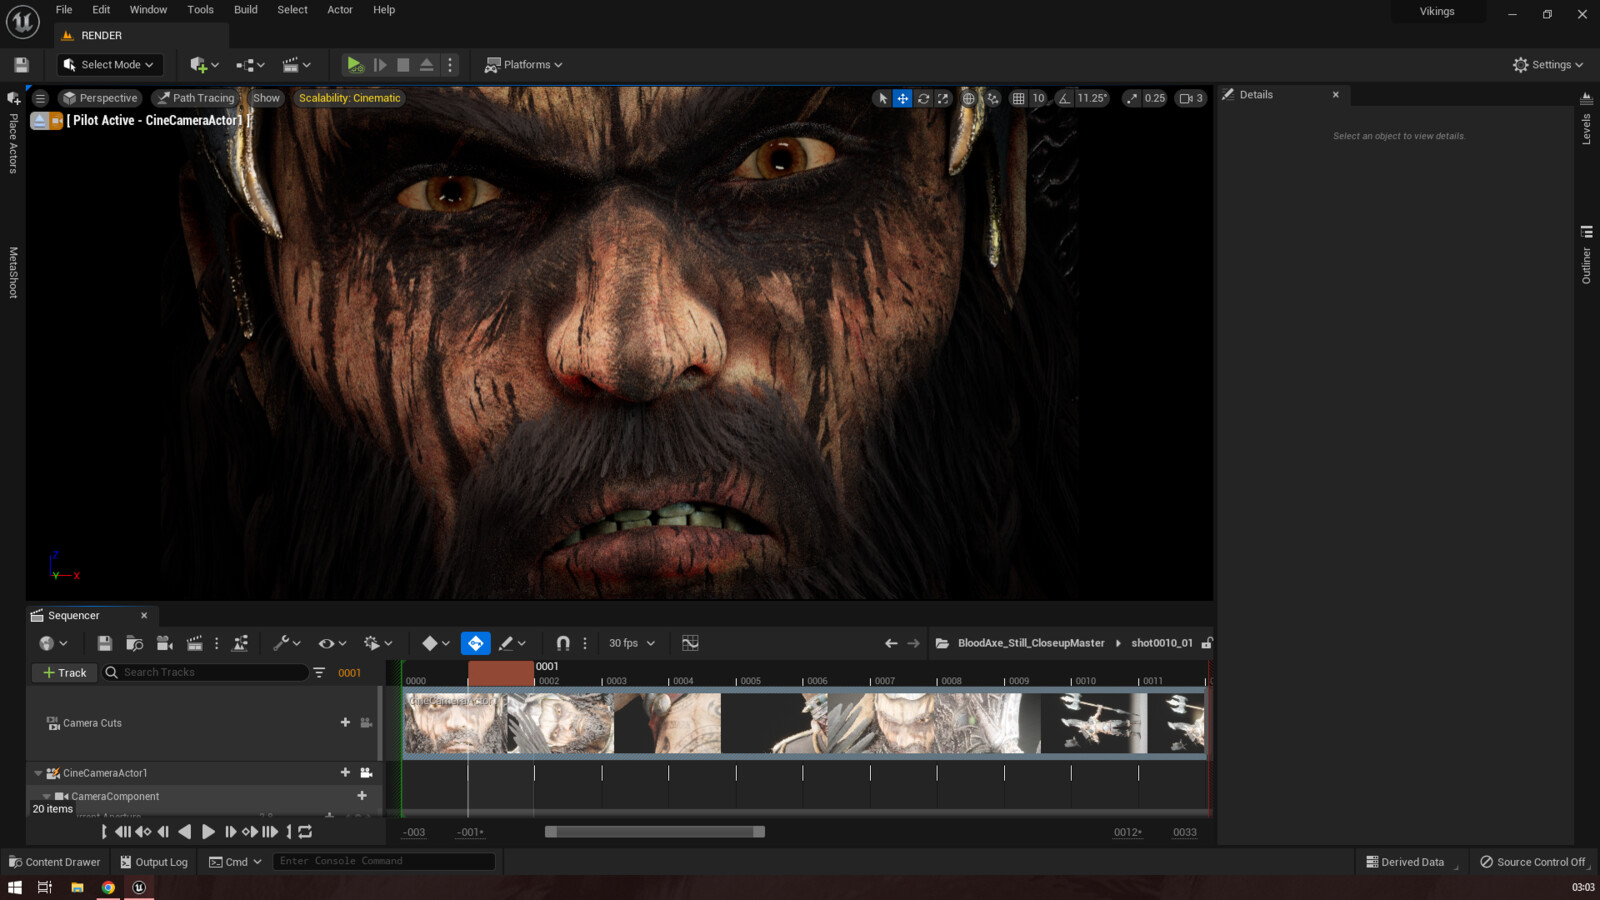1600x900 pixels.
Task: Open Sequencer key options diamond dropdown
Action: coord(436,643)
